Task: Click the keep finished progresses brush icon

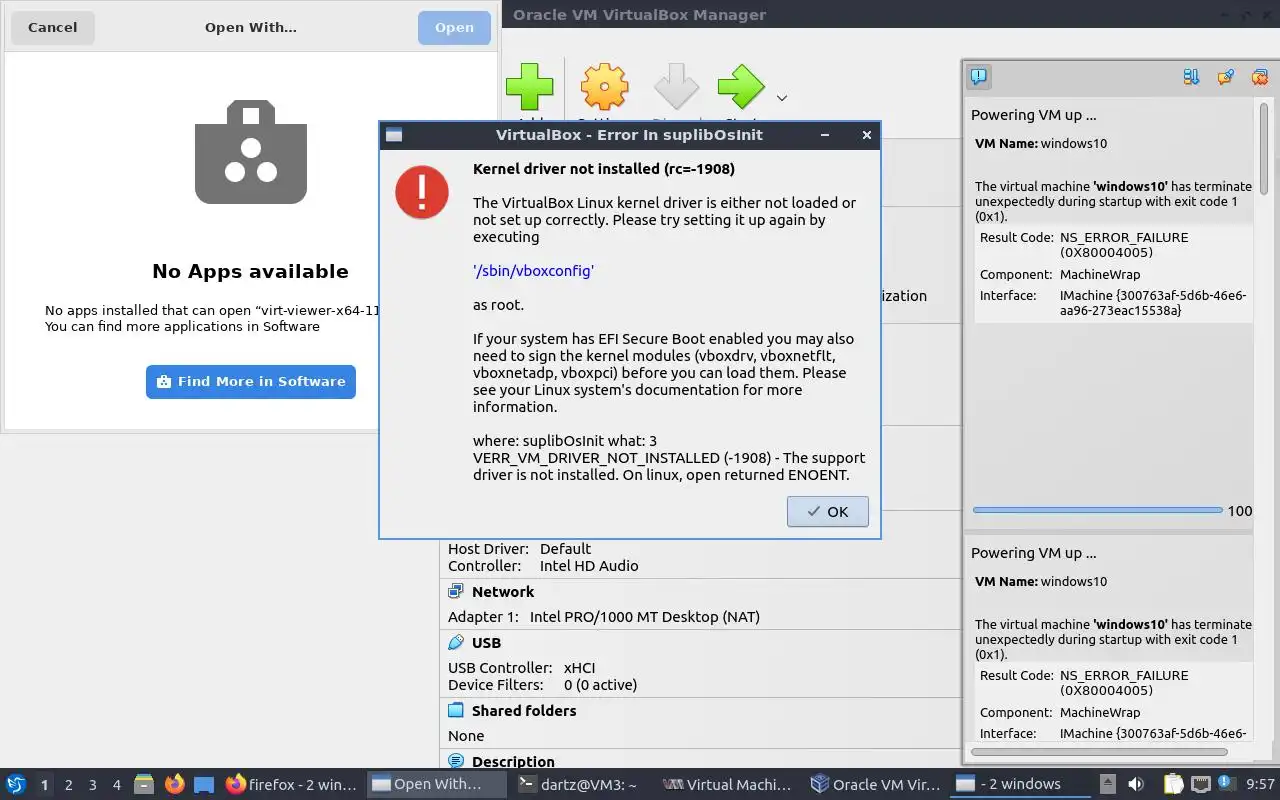Action: (x=1225, y=77)
